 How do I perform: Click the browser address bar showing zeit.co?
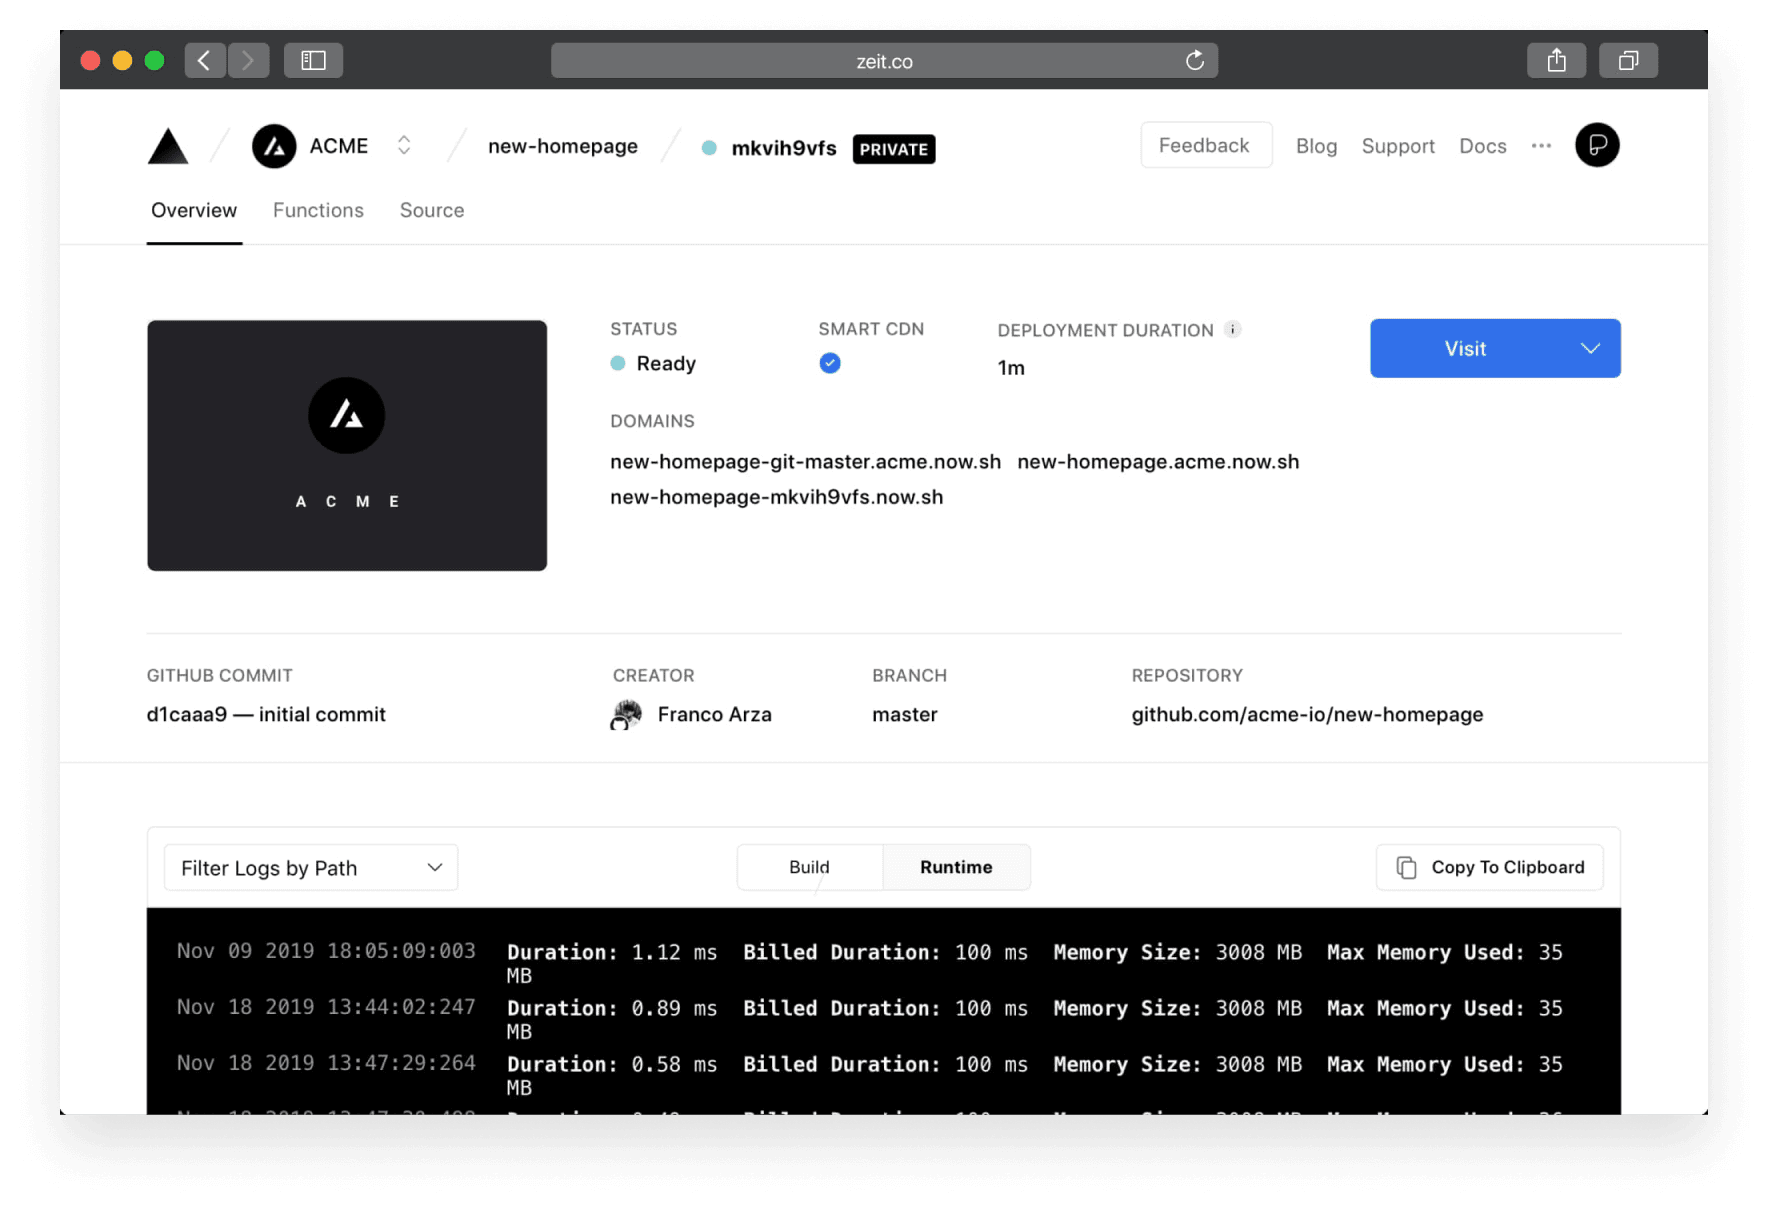(x=884, y=60)
